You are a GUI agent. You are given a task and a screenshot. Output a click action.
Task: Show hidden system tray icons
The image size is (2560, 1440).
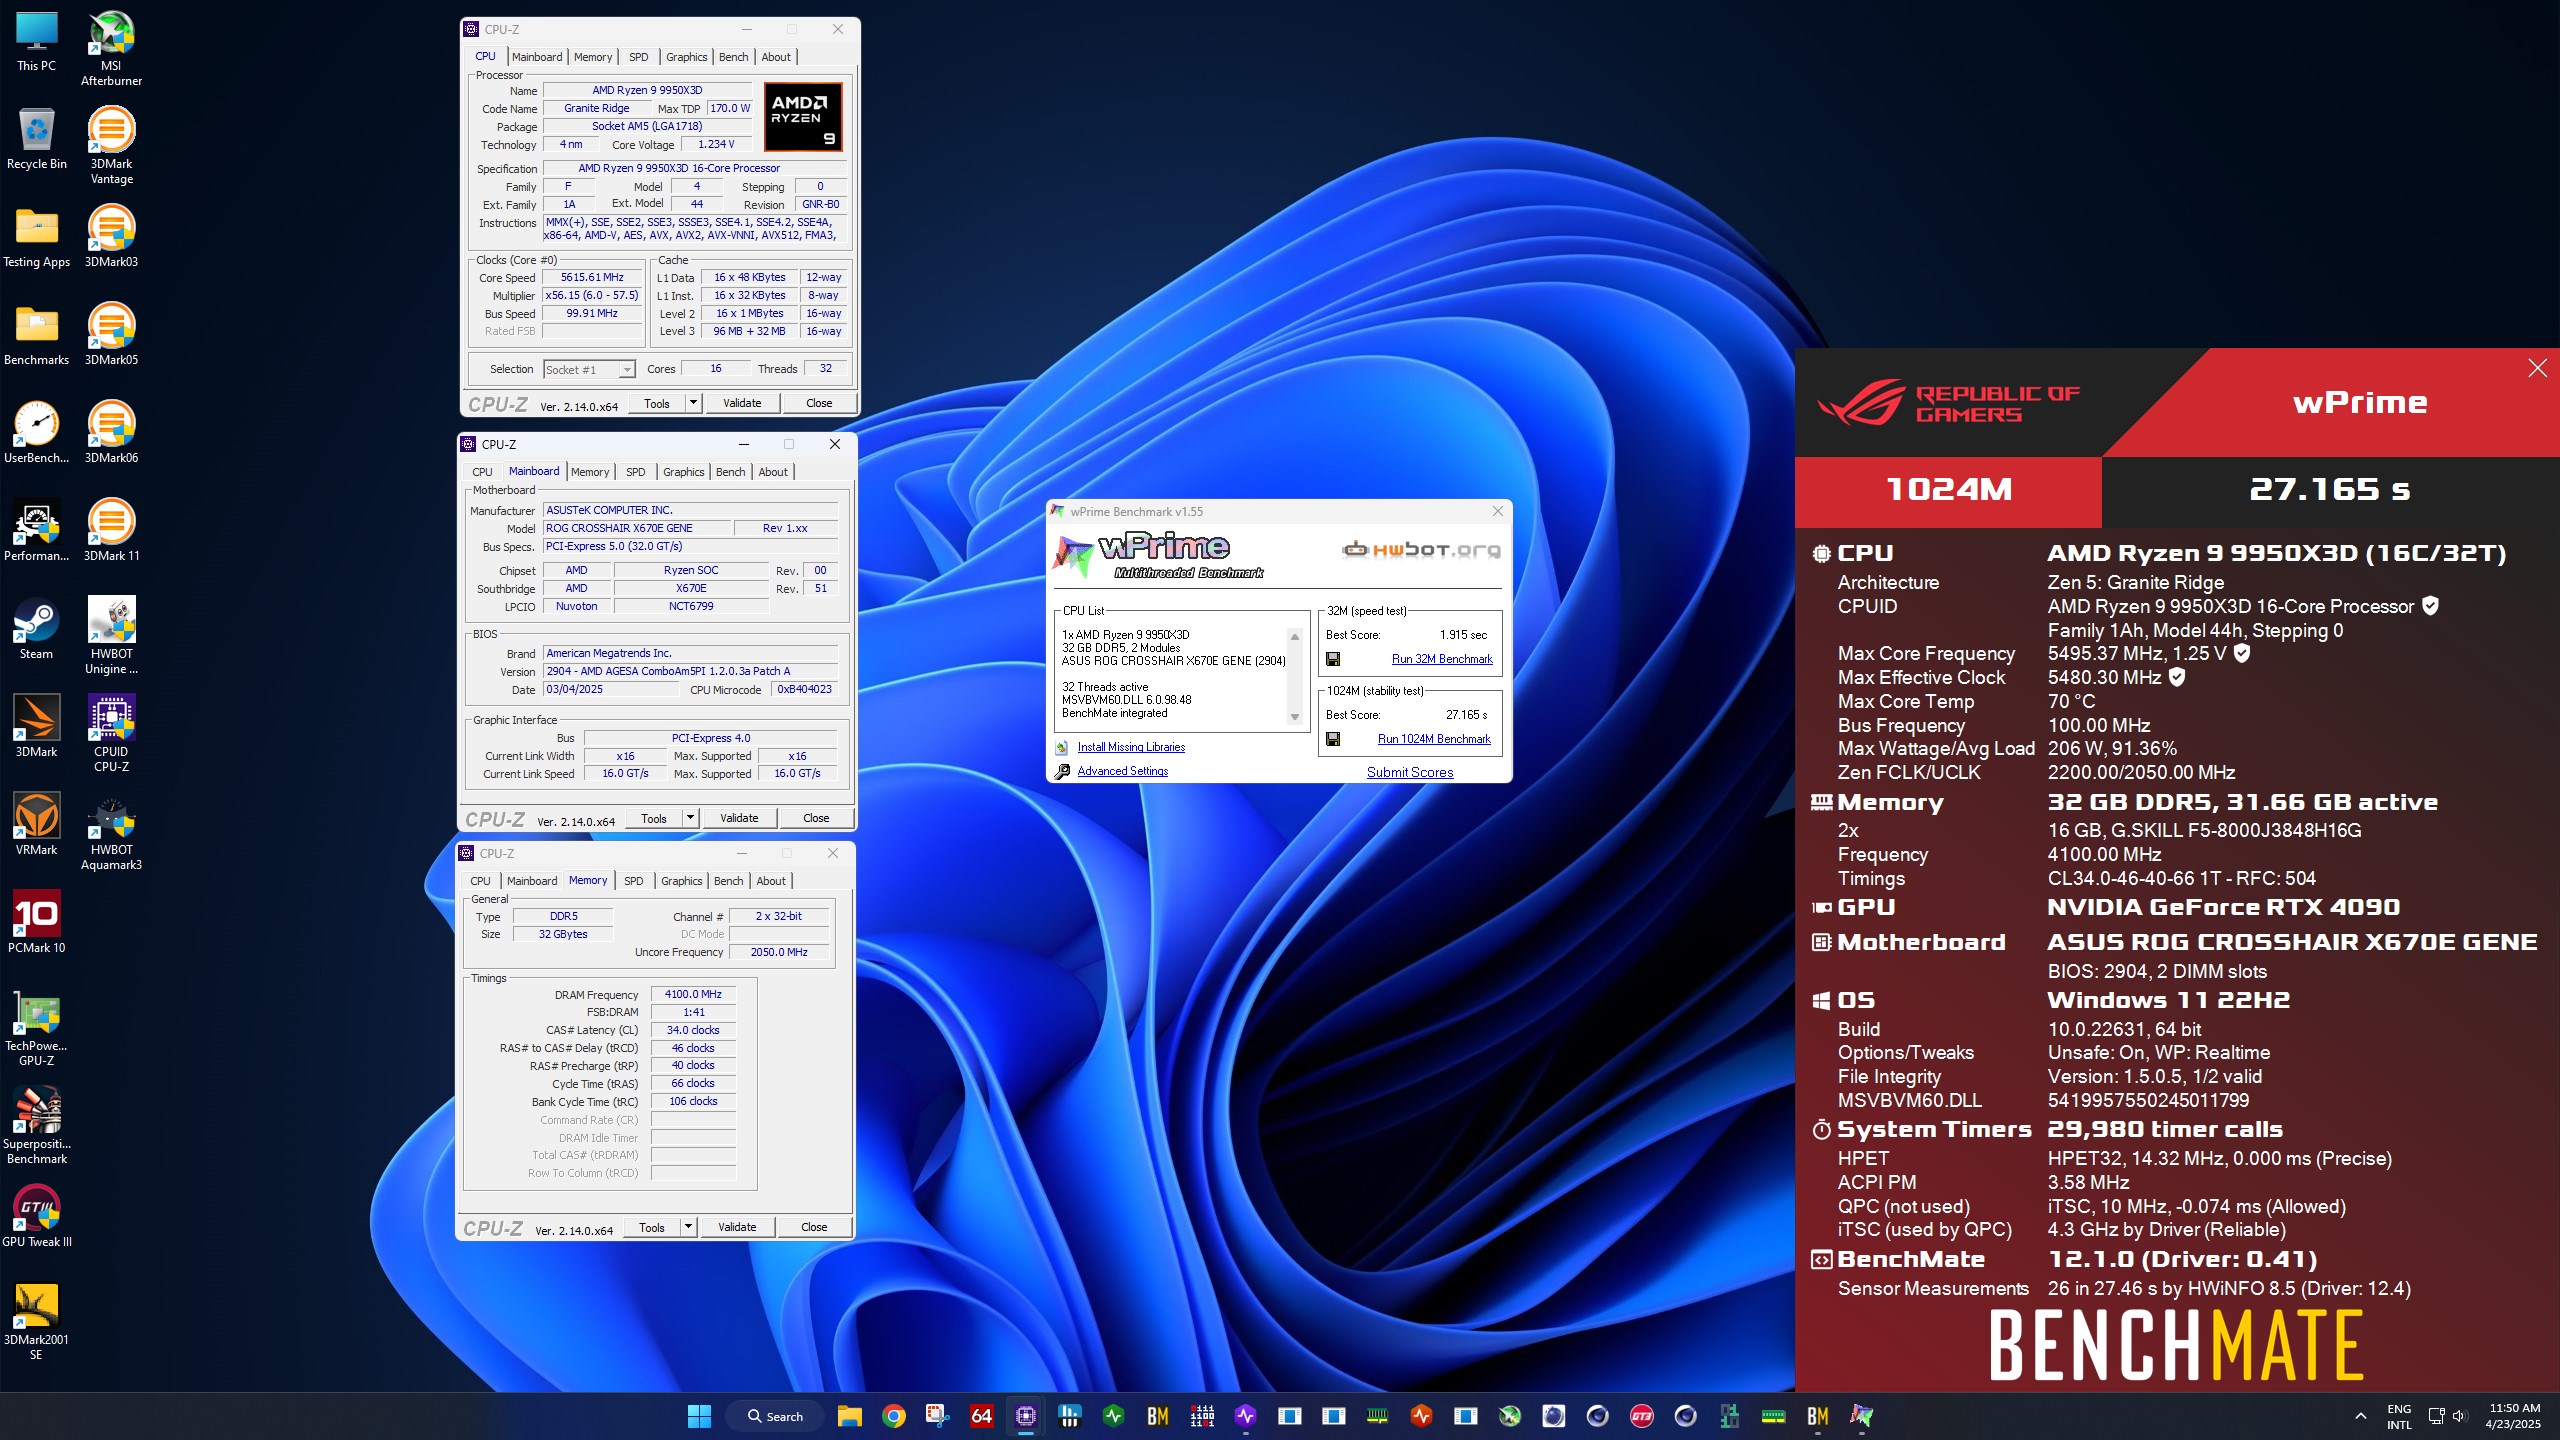click(x=2361, y=1416)
